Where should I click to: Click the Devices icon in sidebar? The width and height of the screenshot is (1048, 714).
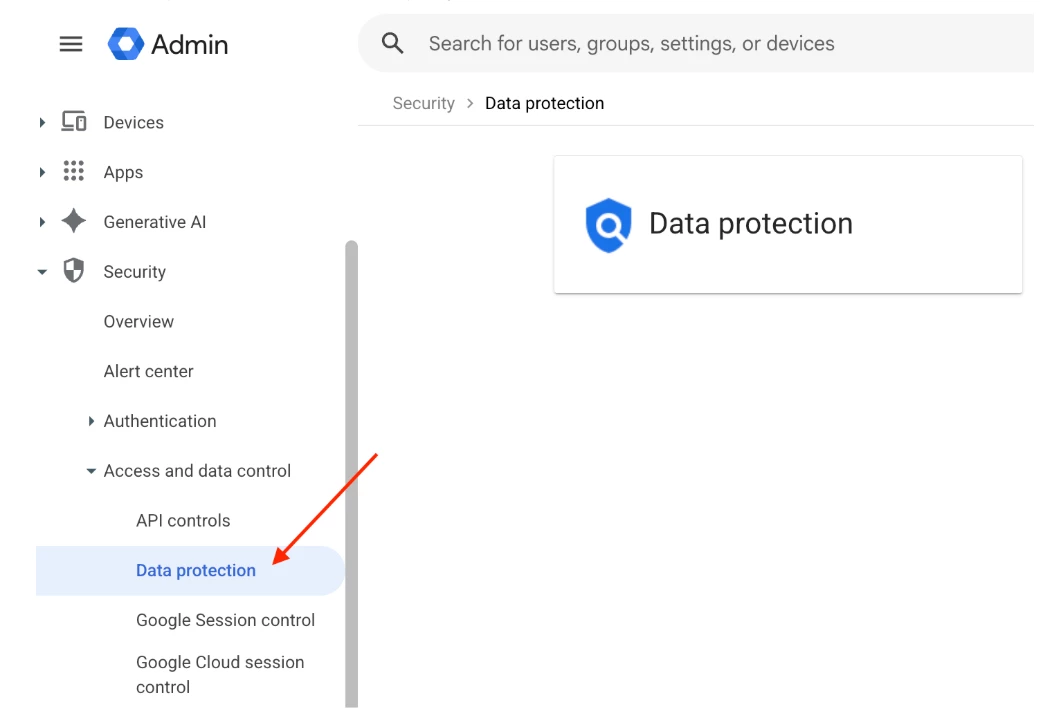tap(74, 122)
